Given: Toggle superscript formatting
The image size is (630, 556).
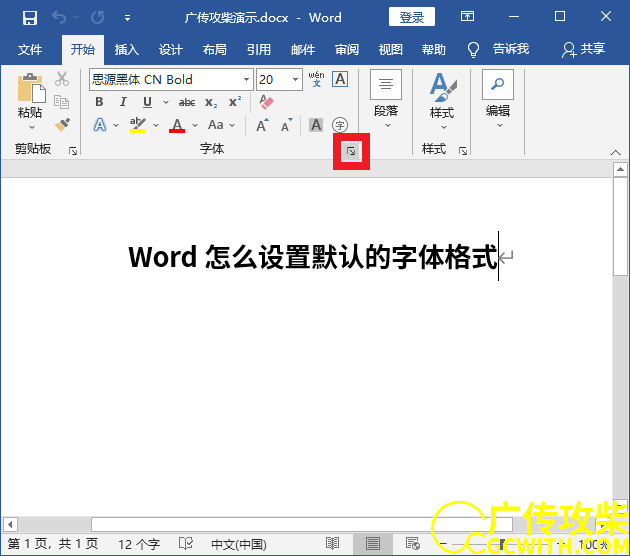Looking at the screenshot, I should [x=235, y=102].
